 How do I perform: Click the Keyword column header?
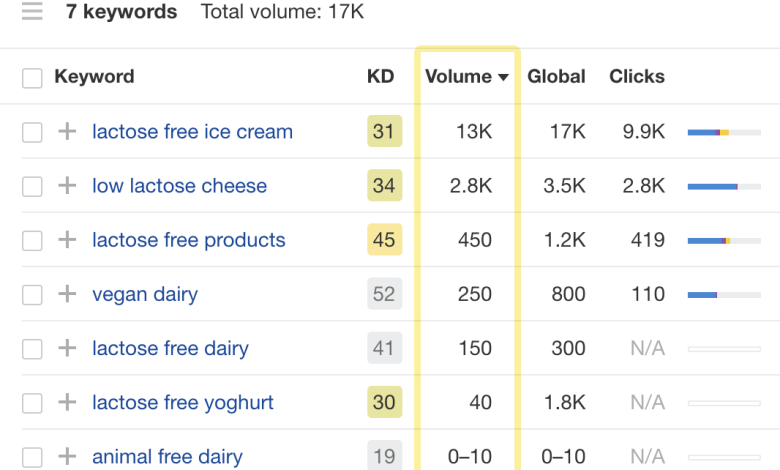[x=94, y=76]
